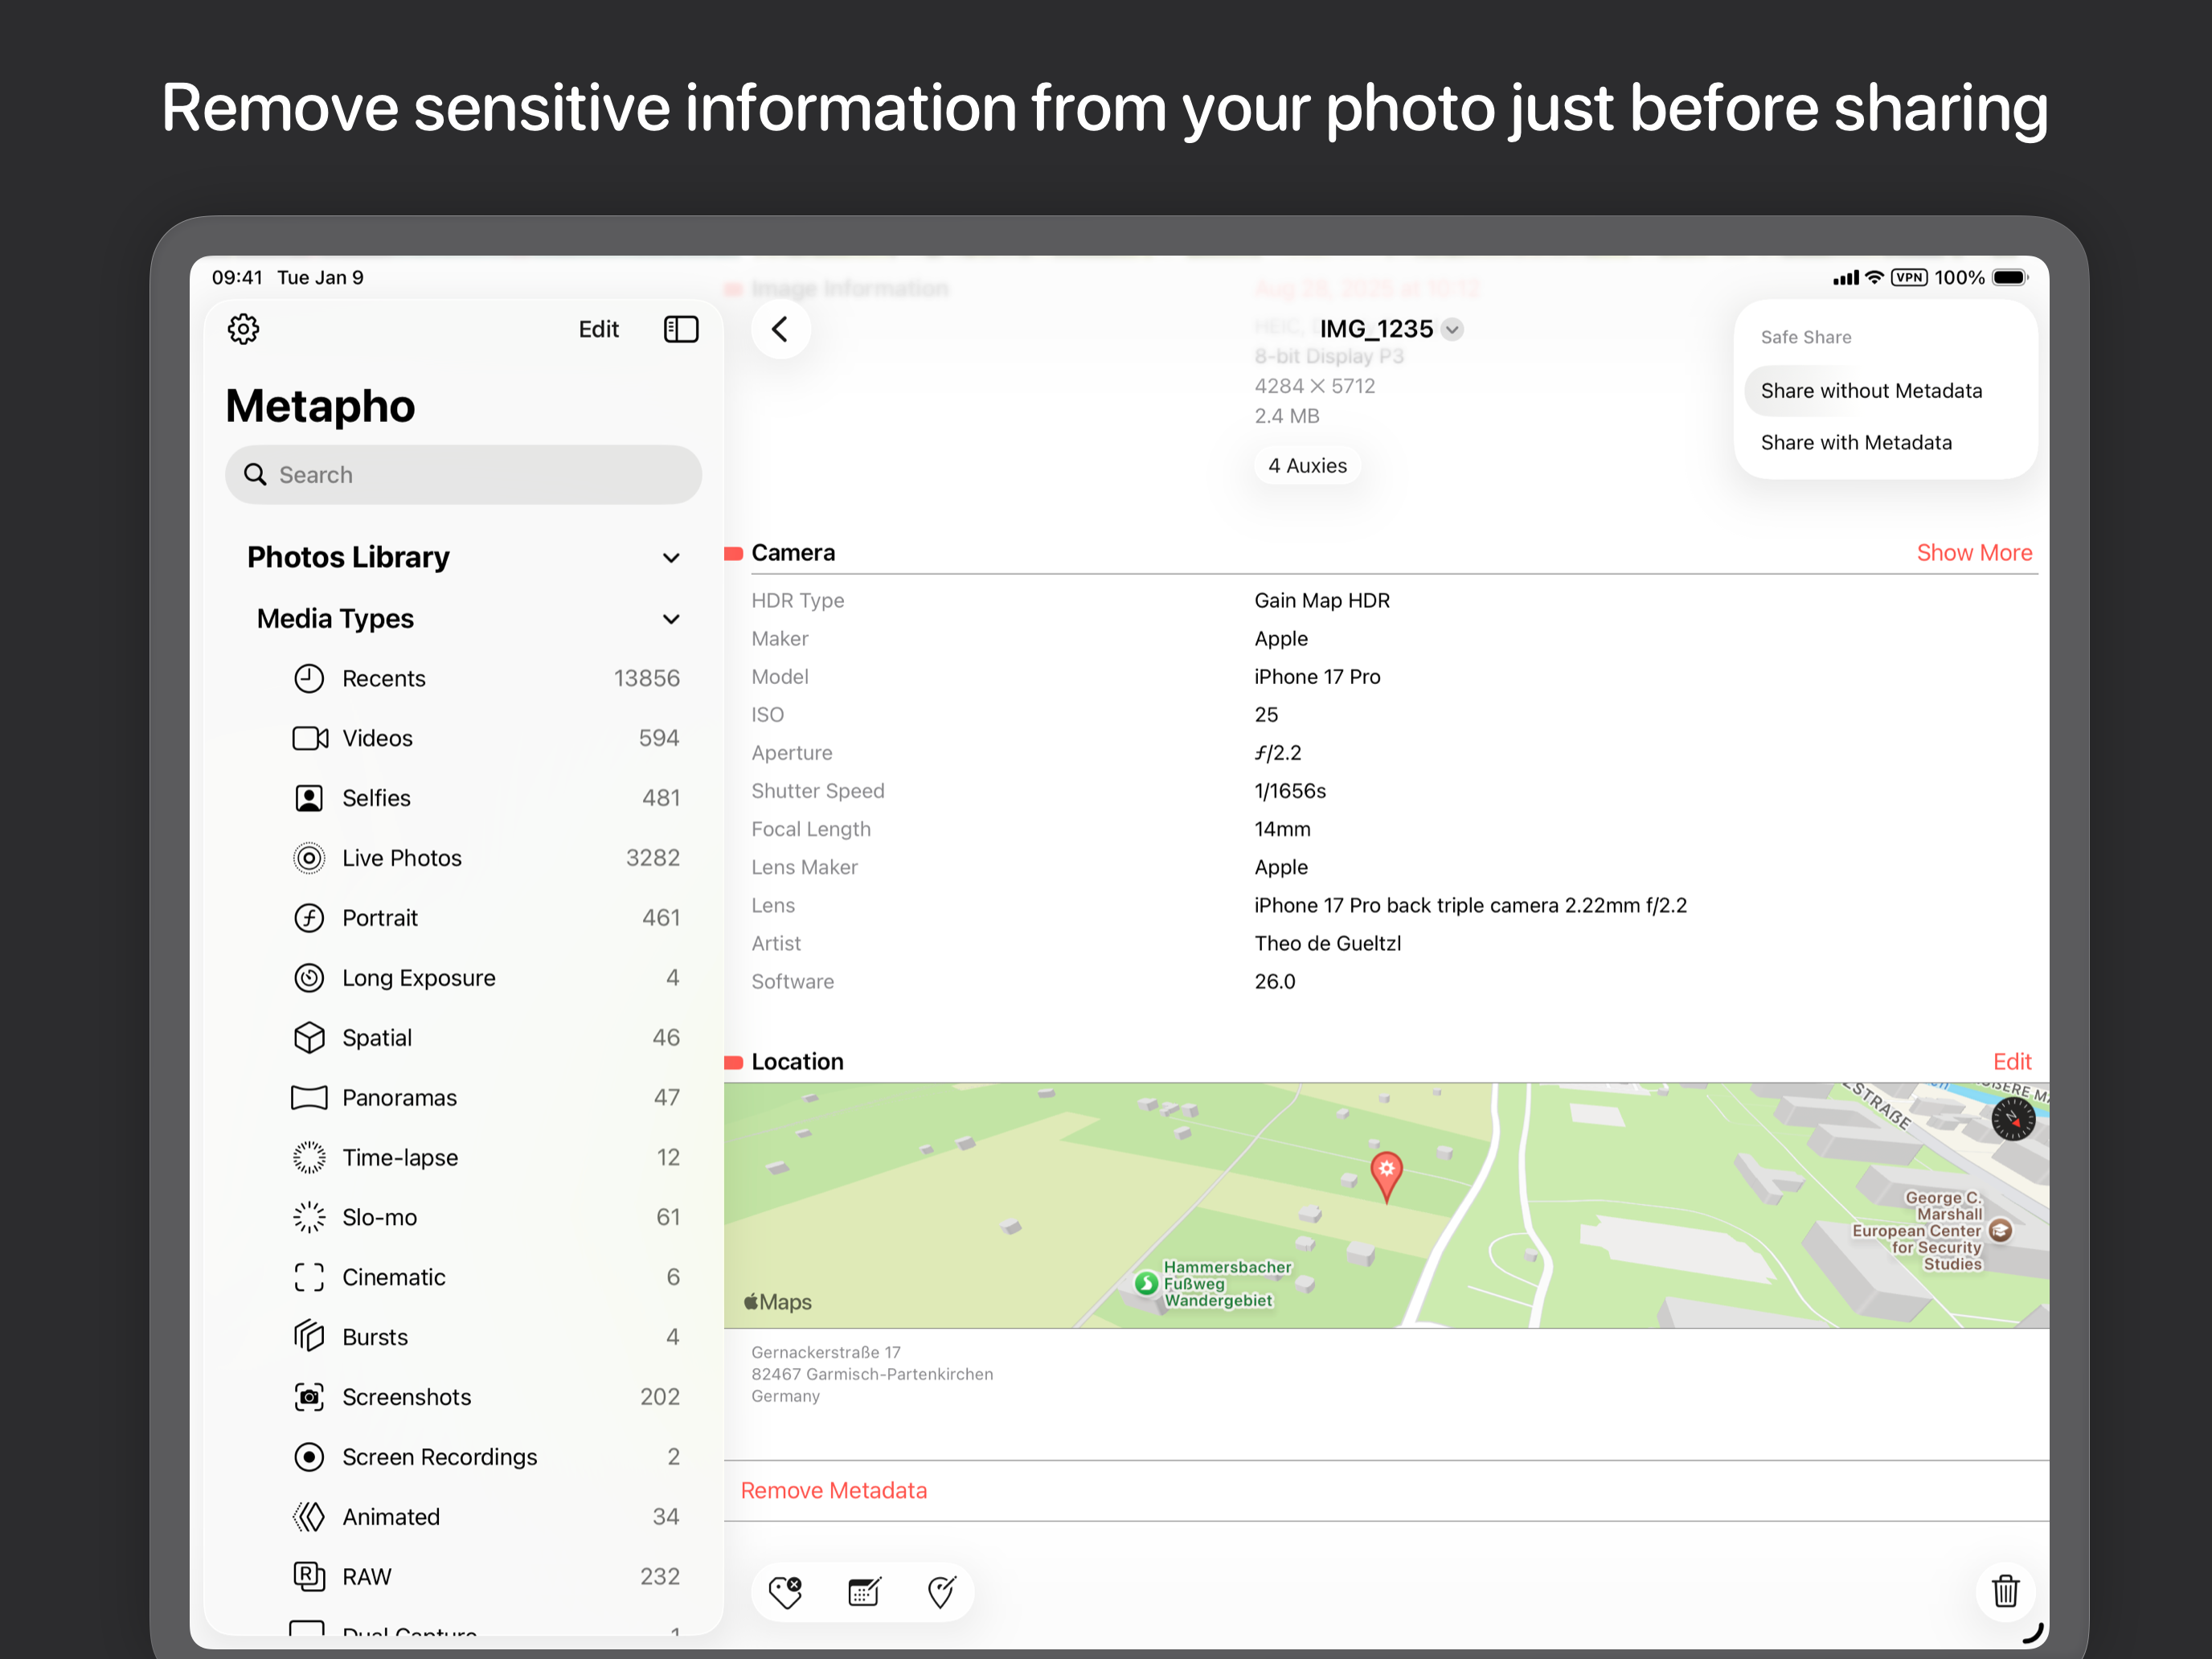
Task: Click the Artist value Theo de Gueltzl
Action: (1327, 943)
